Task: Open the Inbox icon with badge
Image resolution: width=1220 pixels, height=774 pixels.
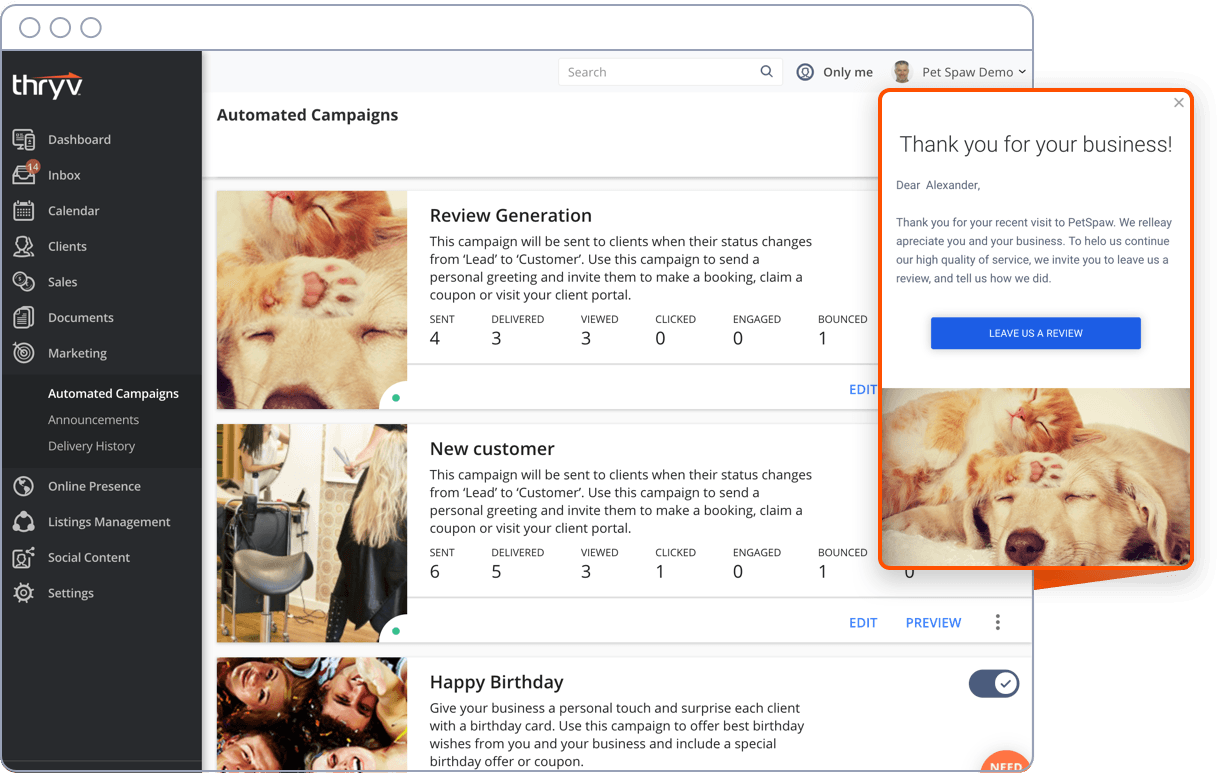Action: click(x=24, y=174)
